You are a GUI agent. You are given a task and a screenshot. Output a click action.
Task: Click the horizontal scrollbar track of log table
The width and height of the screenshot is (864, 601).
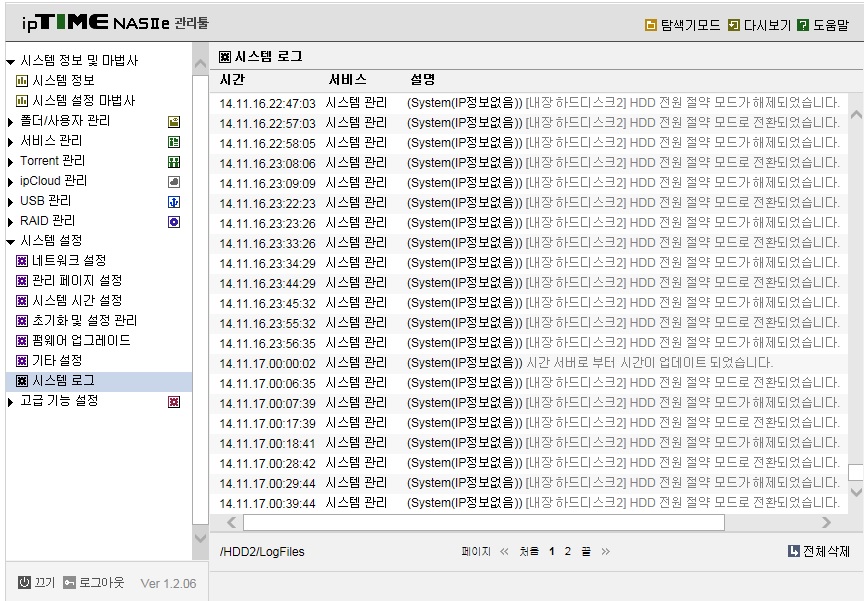pos(484,522)
